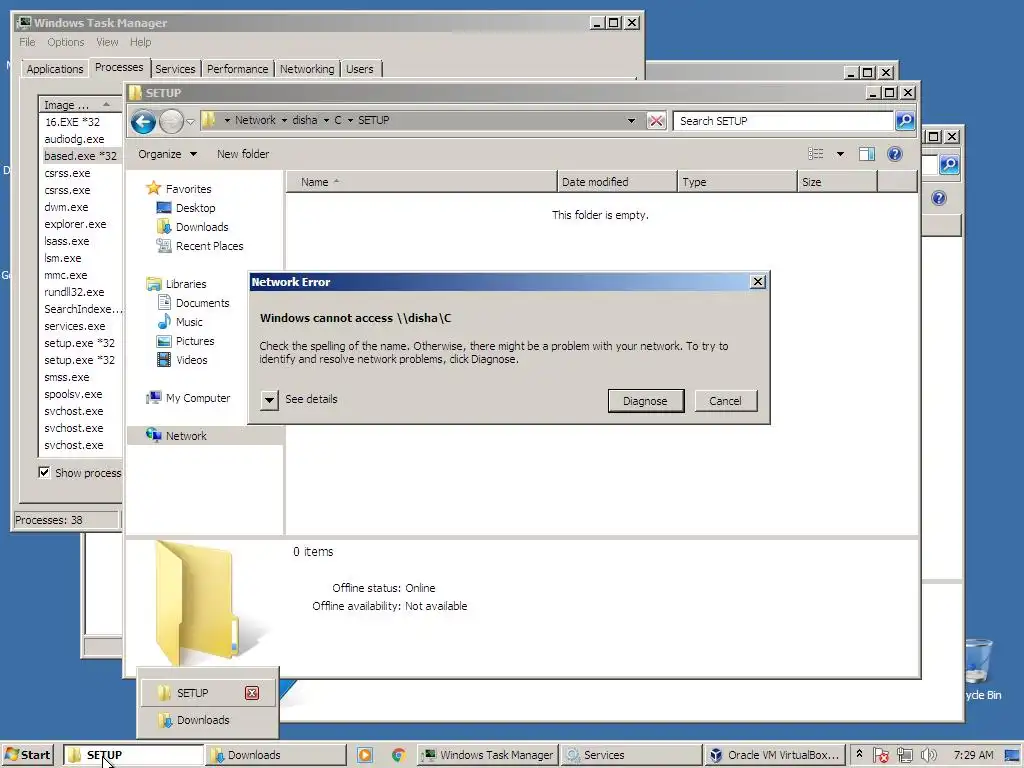Open the Music library
Viewport: 1024px width, 768px height.
point(189,322)
